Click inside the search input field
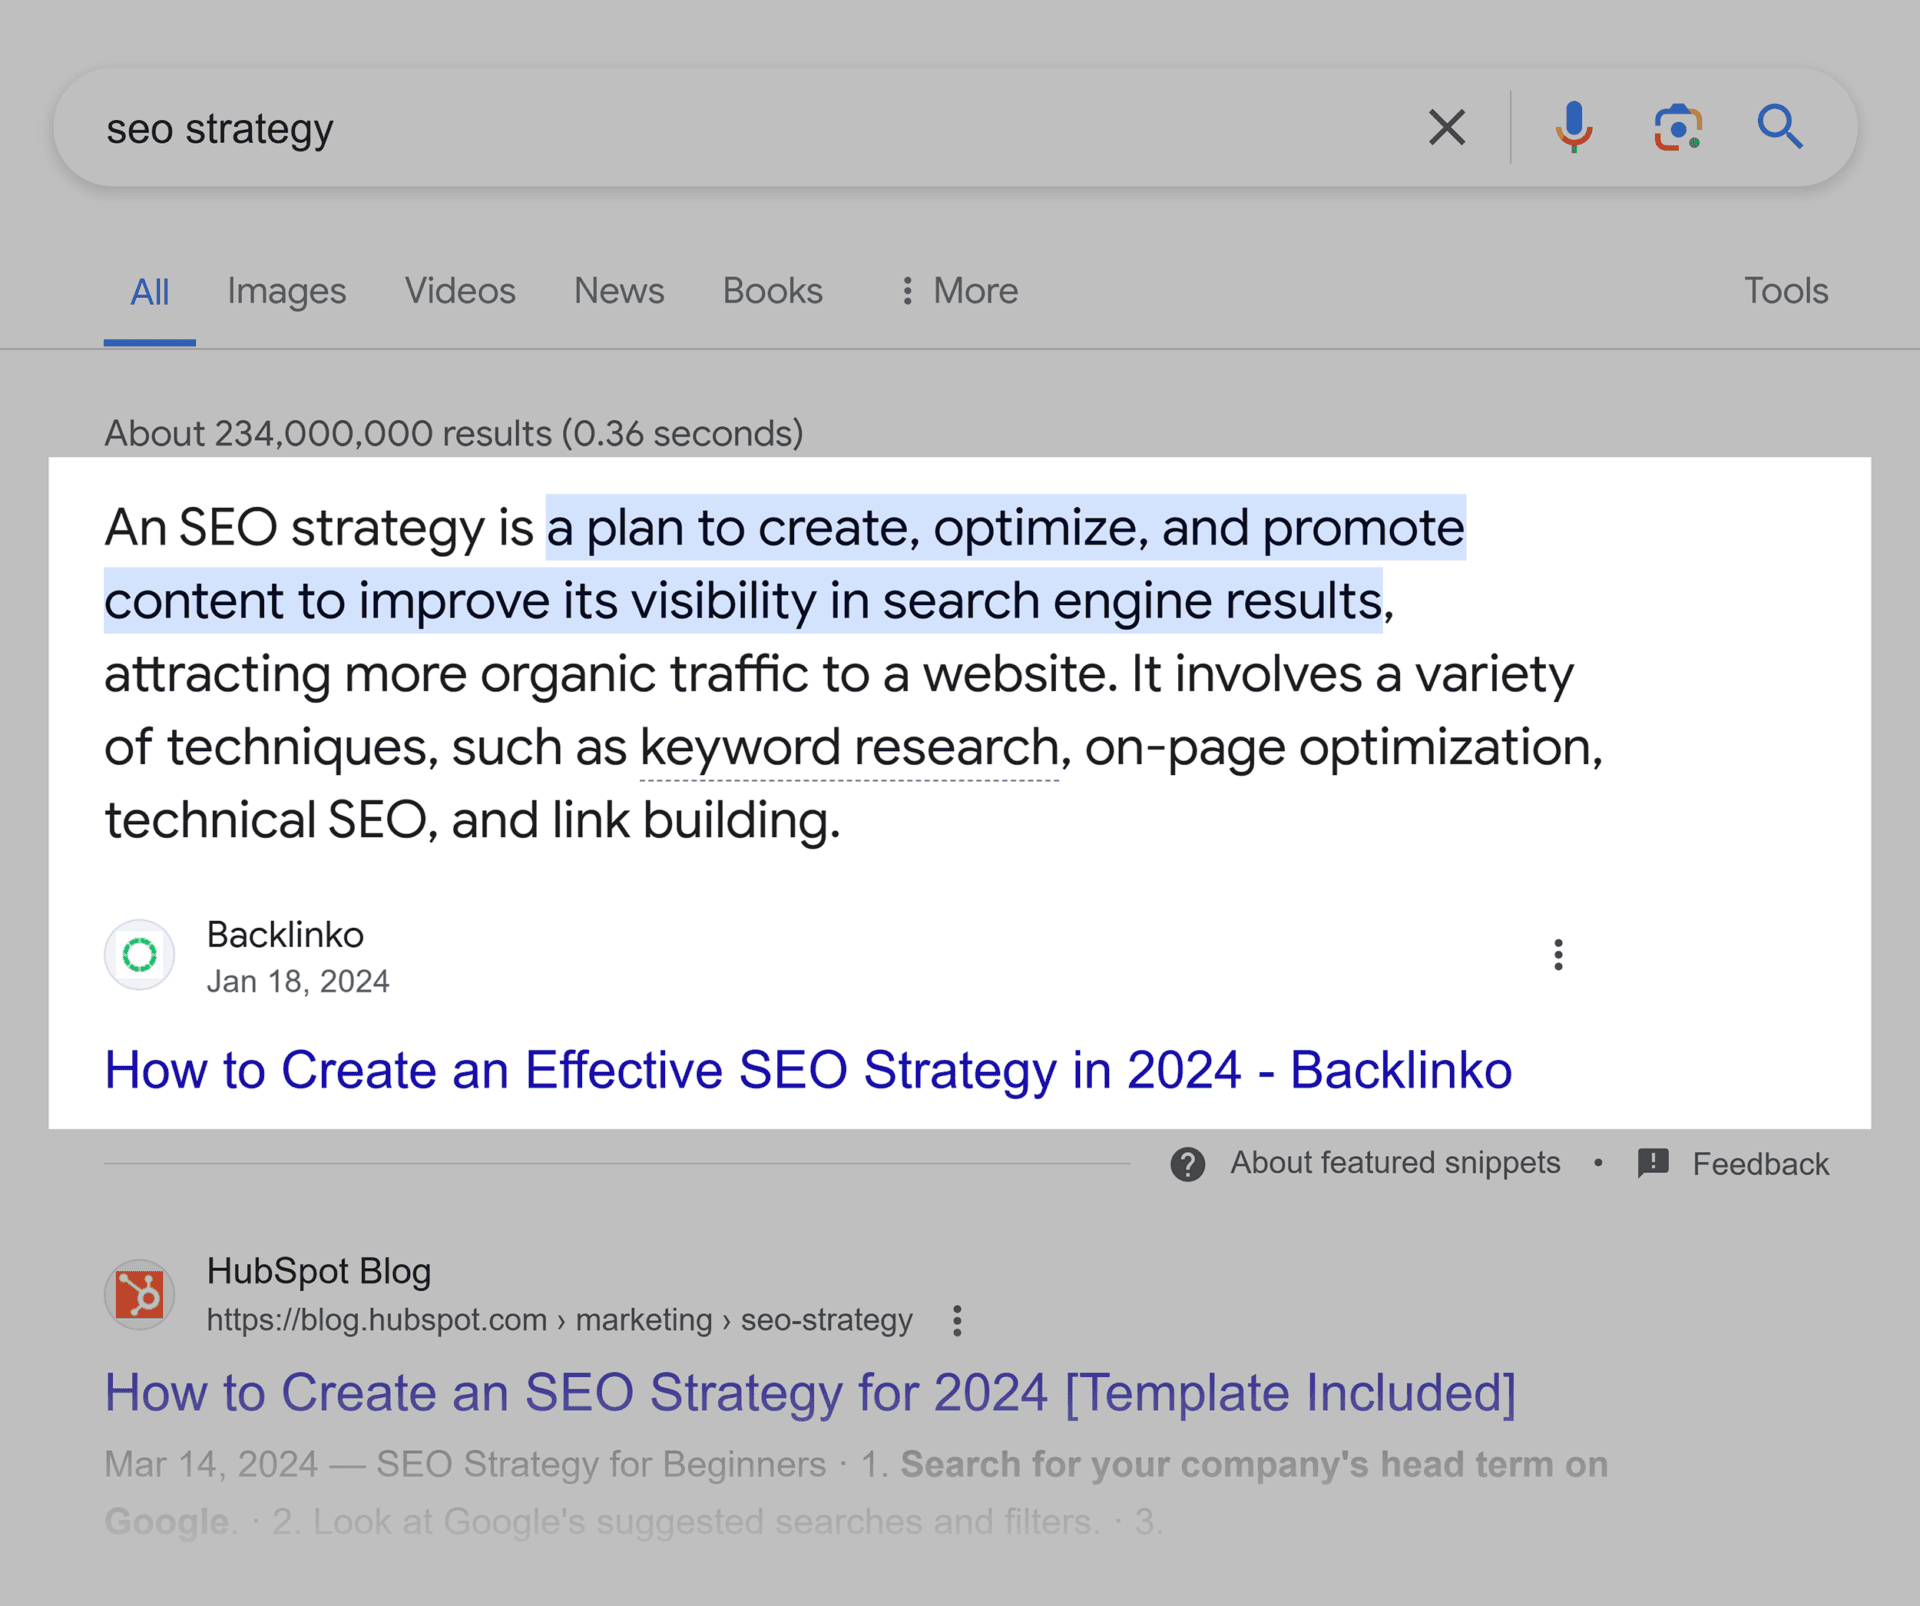 [700, 127]
